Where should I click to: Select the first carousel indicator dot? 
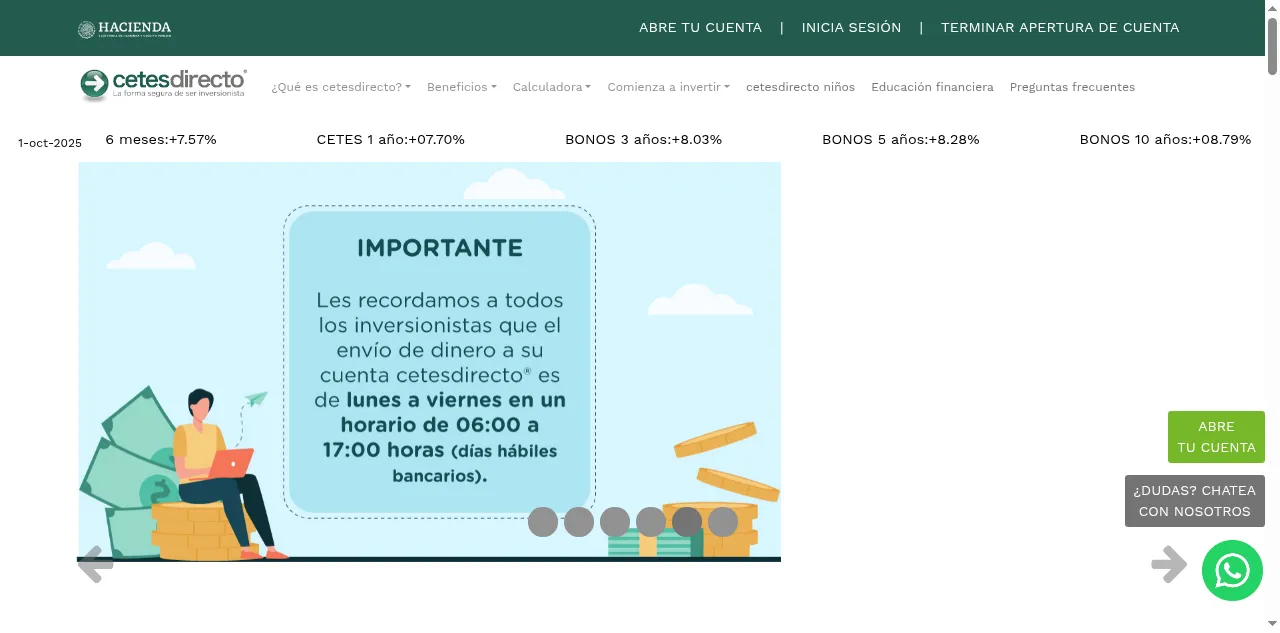click(543, 522)
